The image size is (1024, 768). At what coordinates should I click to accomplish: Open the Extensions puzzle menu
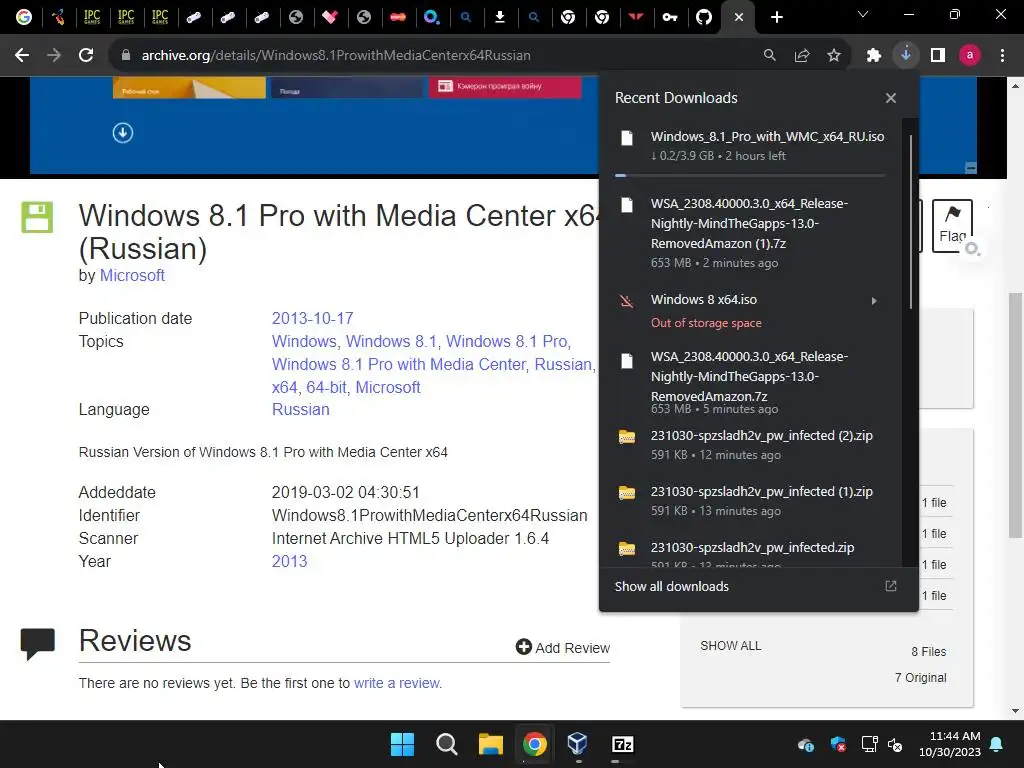[874, 56]
